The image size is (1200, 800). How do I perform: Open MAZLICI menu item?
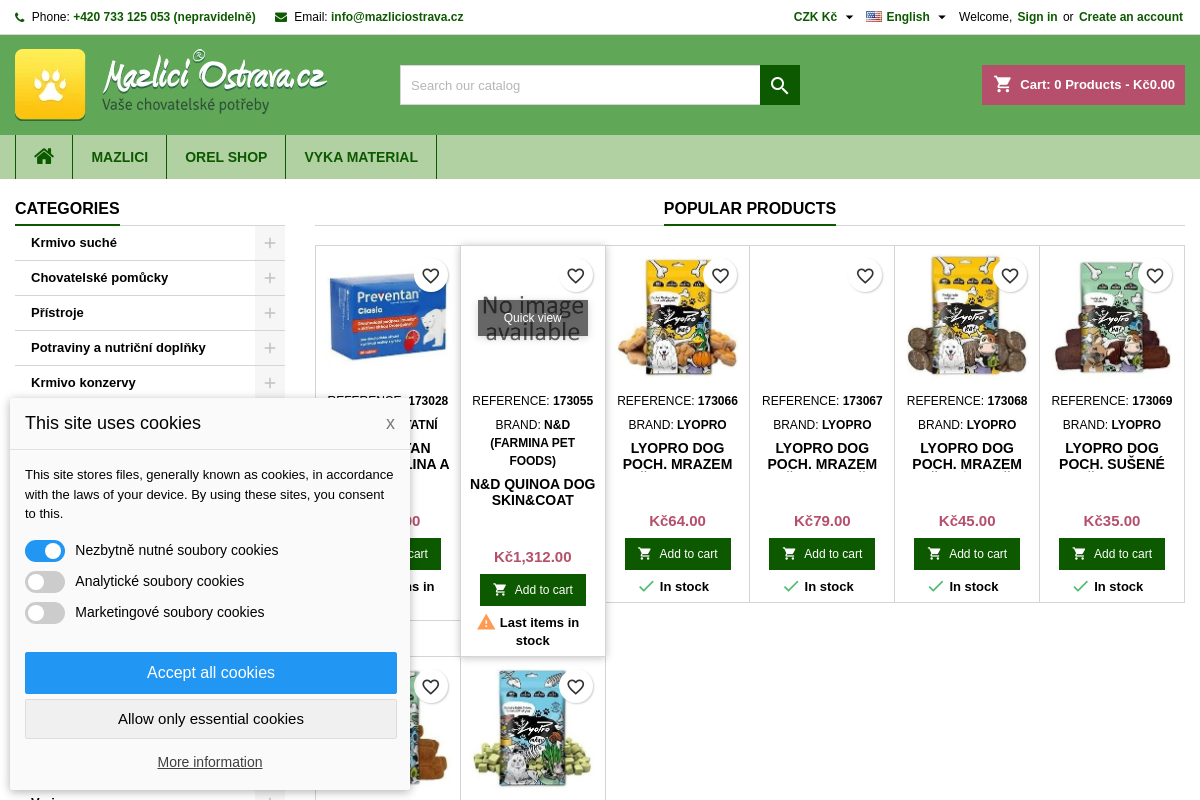pyautogui.click(x=120, y=157)
